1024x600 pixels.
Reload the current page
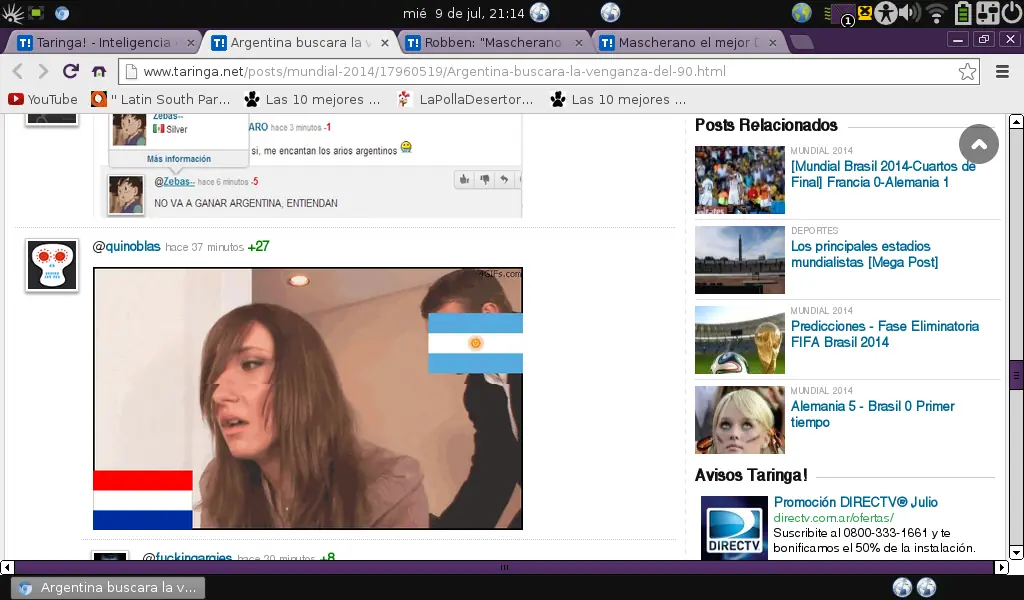pyautogui.click(x=71, y=71)
